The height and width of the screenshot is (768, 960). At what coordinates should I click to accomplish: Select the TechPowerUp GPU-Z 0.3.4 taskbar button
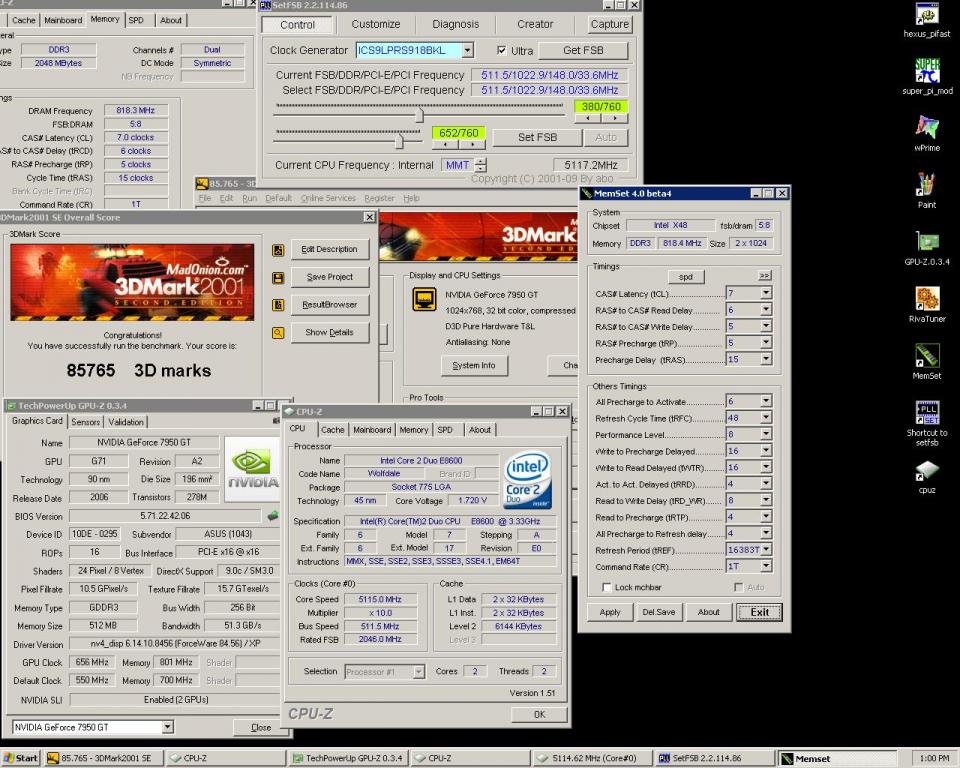click(x=348, y=758)
